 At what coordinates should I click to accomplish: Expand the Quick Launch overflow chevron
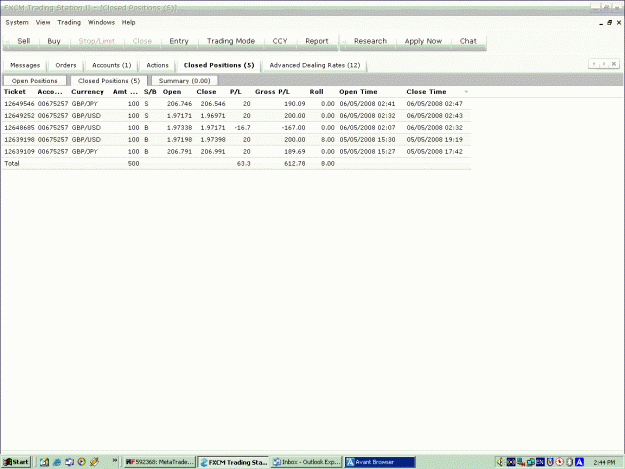[x=115, y=461]
